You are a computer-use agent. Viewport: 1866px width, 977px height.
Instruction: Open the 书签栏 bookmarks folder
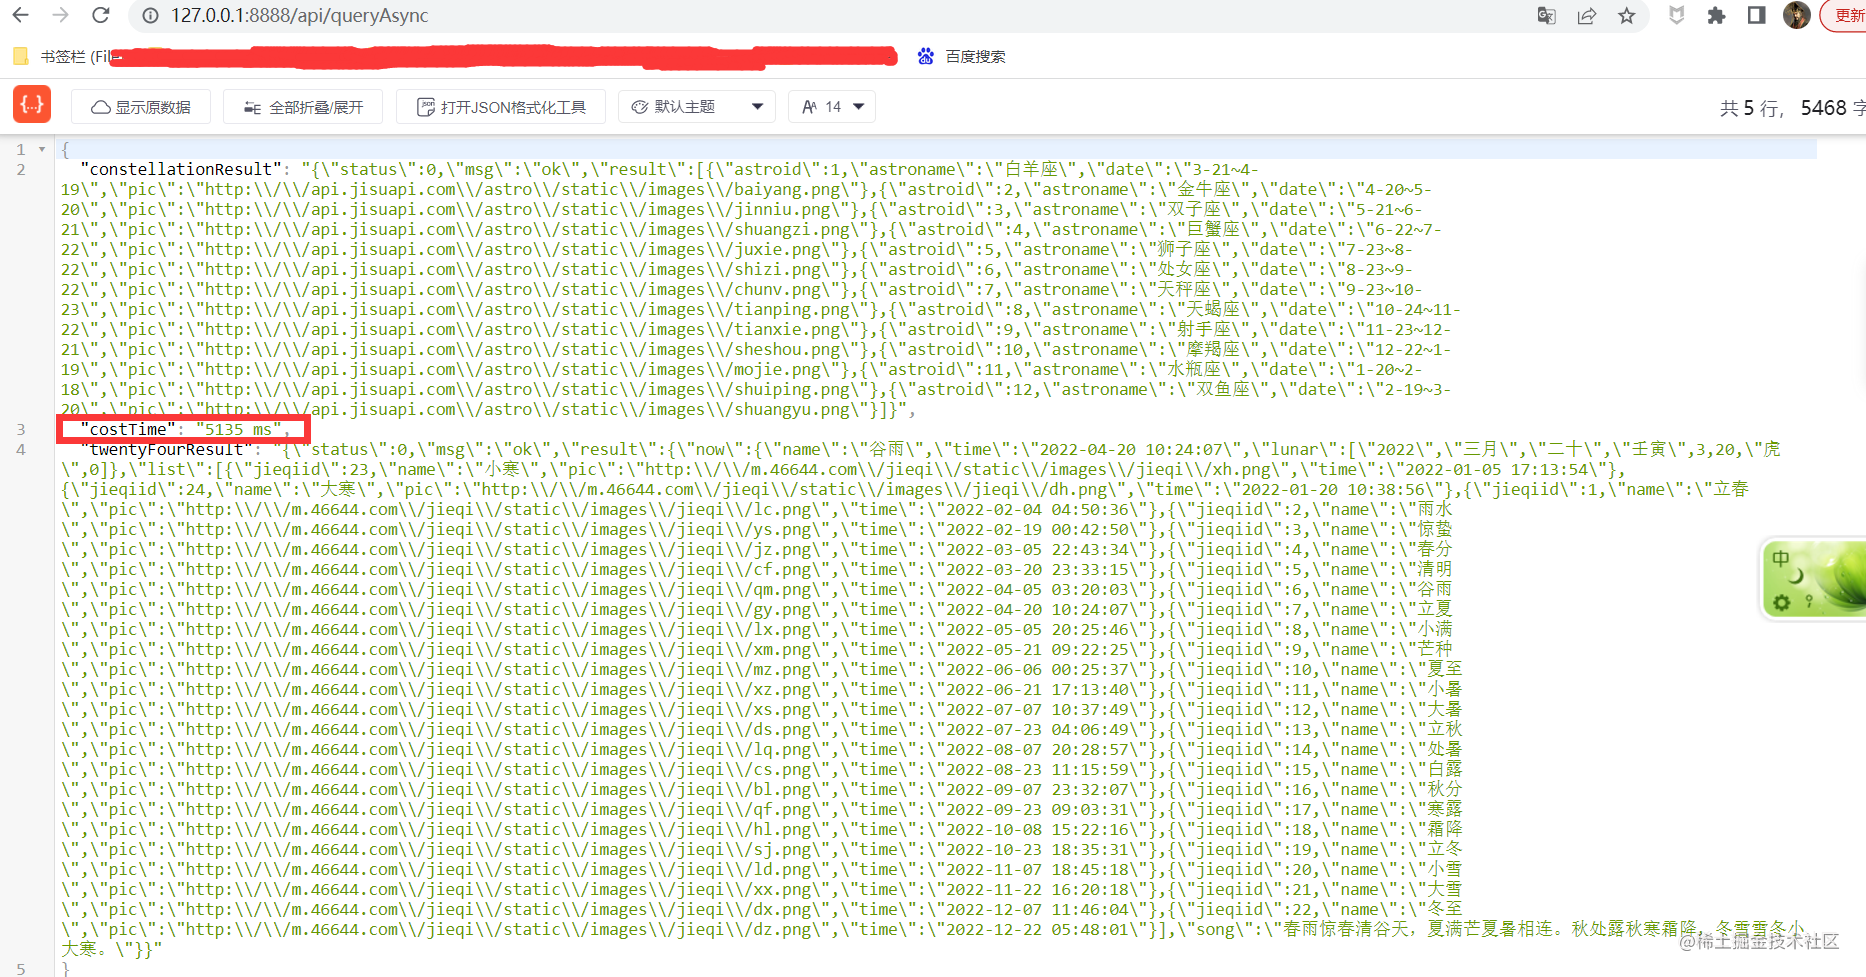pos(60,57)
